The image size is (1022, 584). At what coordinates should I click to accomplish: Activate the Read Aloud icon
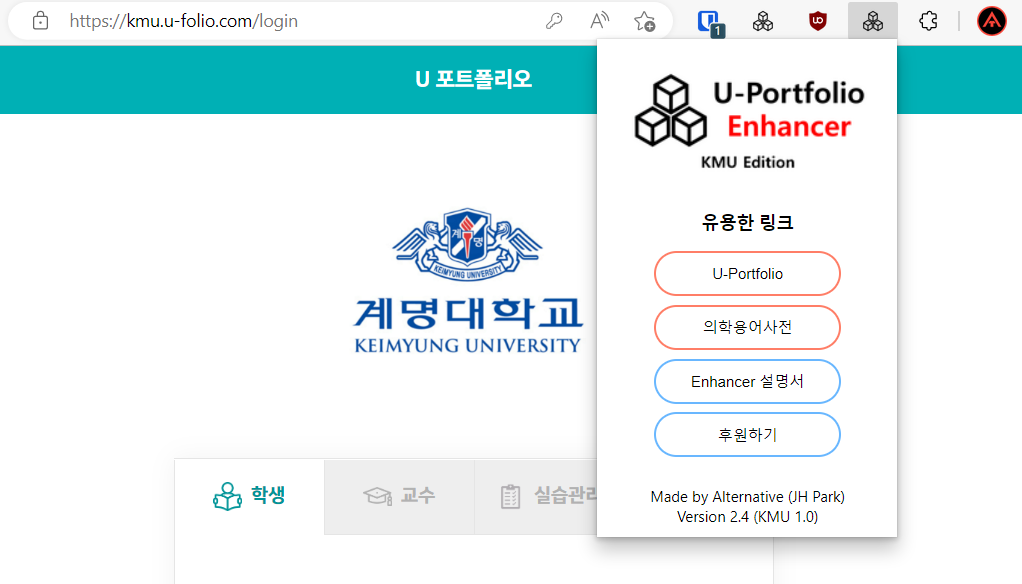point(599,21)
